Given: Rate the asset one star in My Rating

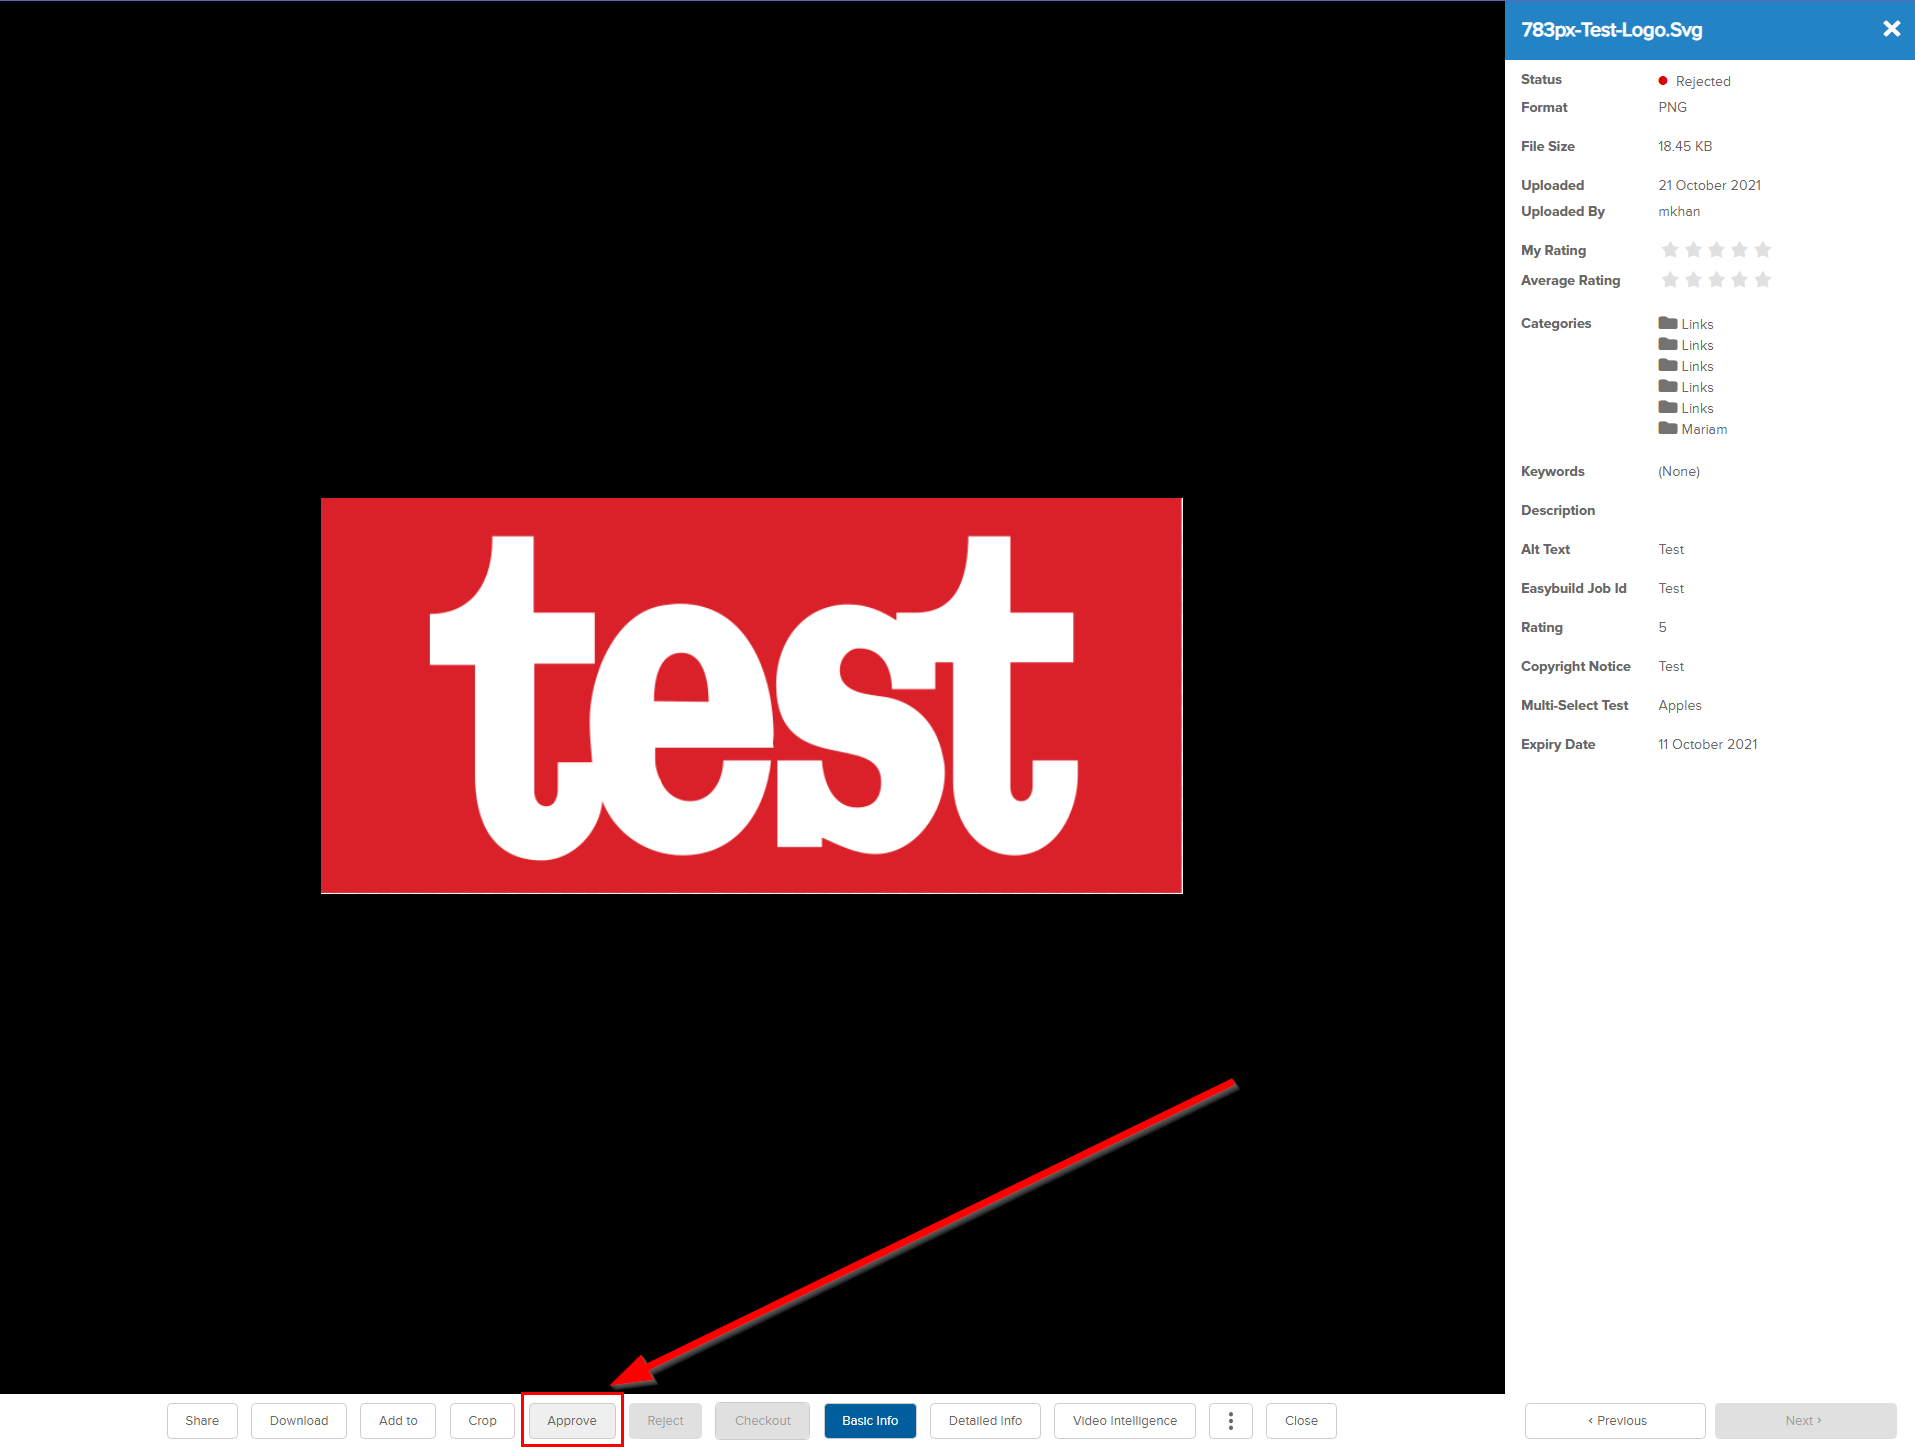Looking at the screenshot, I should 1670,250.
